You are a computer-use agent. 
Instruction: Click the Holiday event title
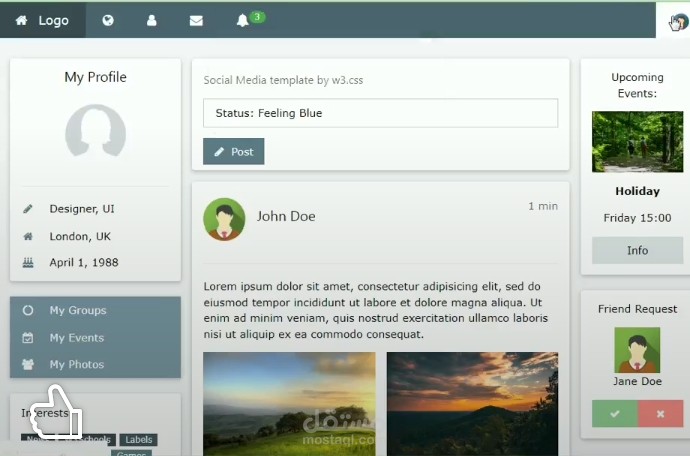tap(638, 191)
